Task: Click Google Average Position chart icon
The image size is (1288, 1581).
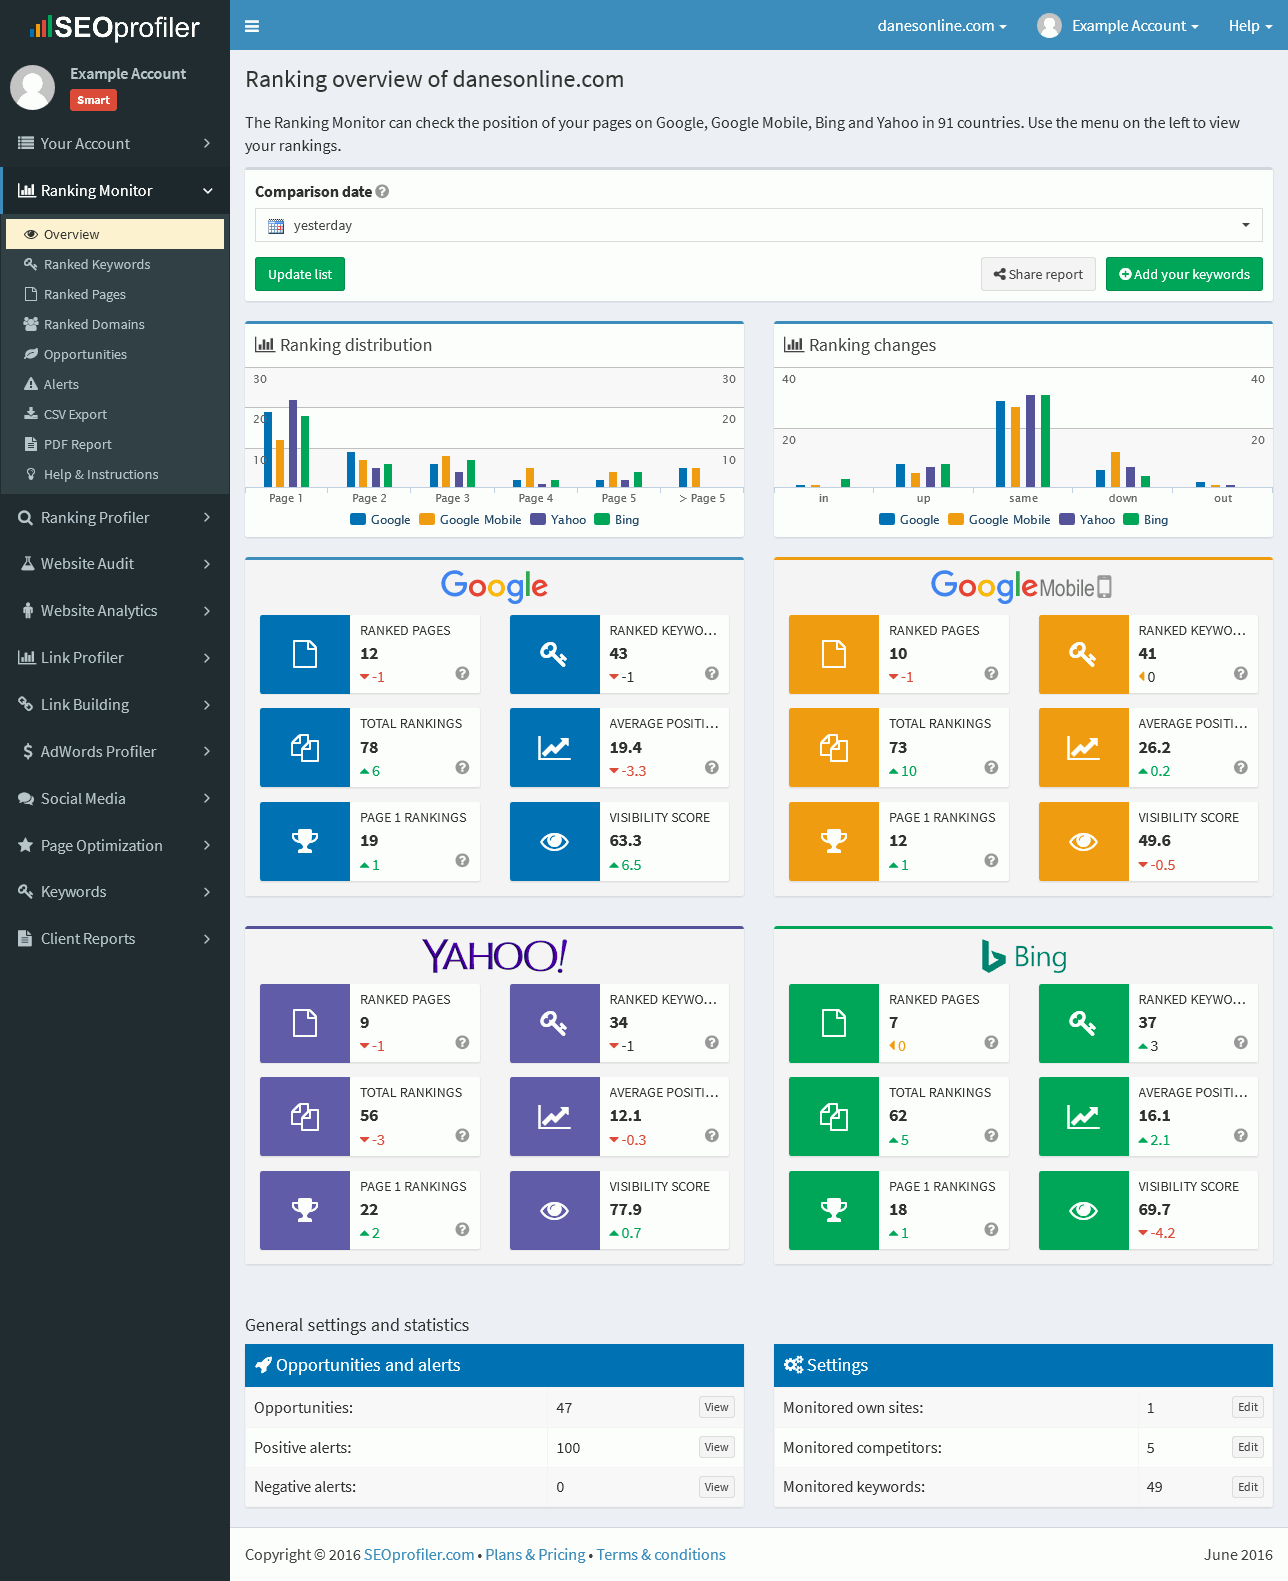Action: tap(554, 748)
